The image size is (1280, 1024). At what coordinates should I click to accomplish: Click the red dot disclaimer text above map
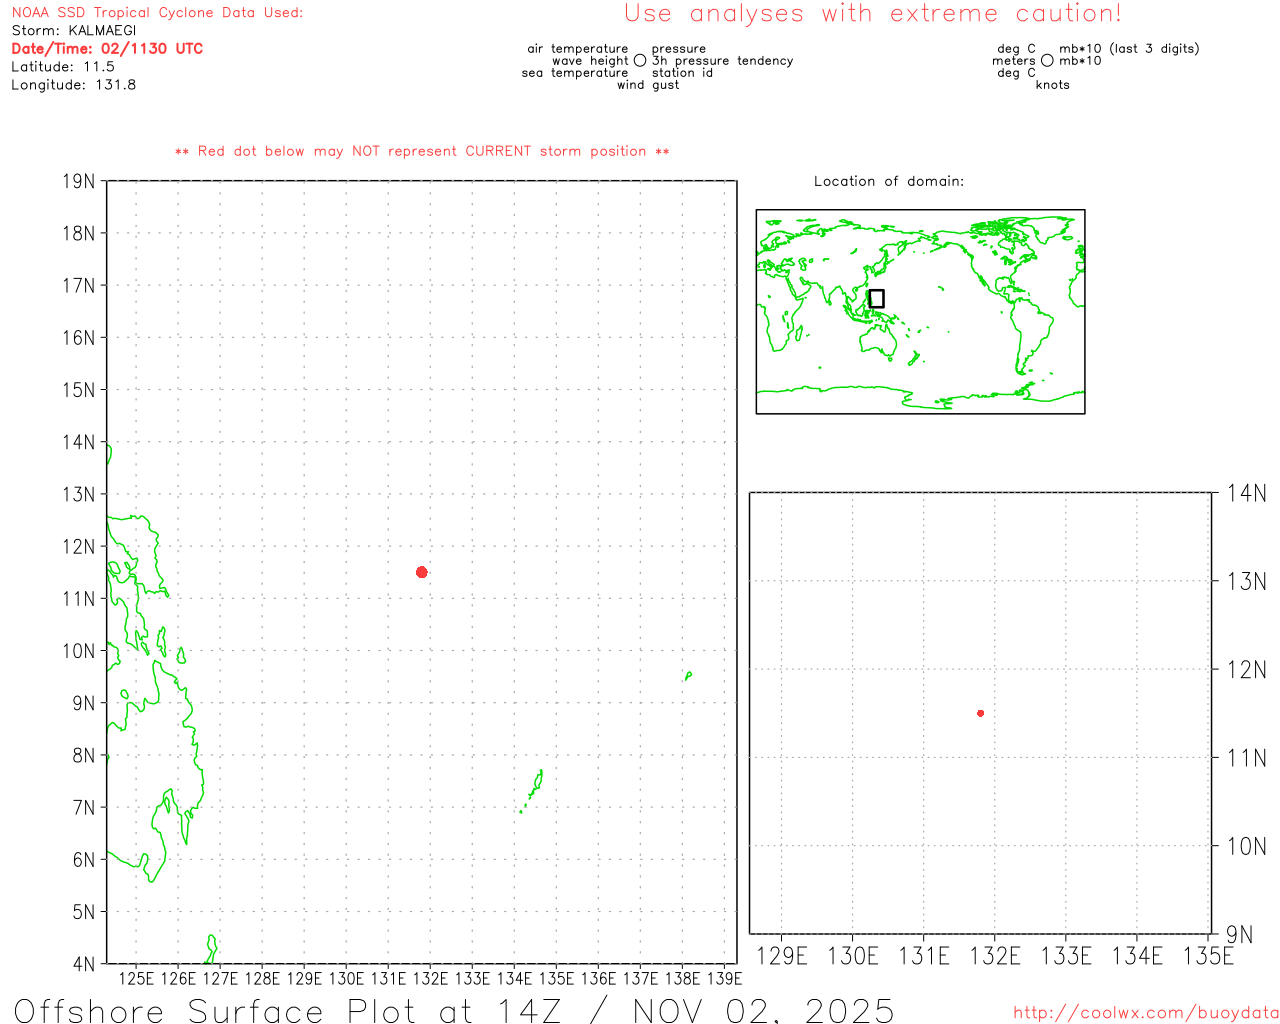[x=422, y=151]
